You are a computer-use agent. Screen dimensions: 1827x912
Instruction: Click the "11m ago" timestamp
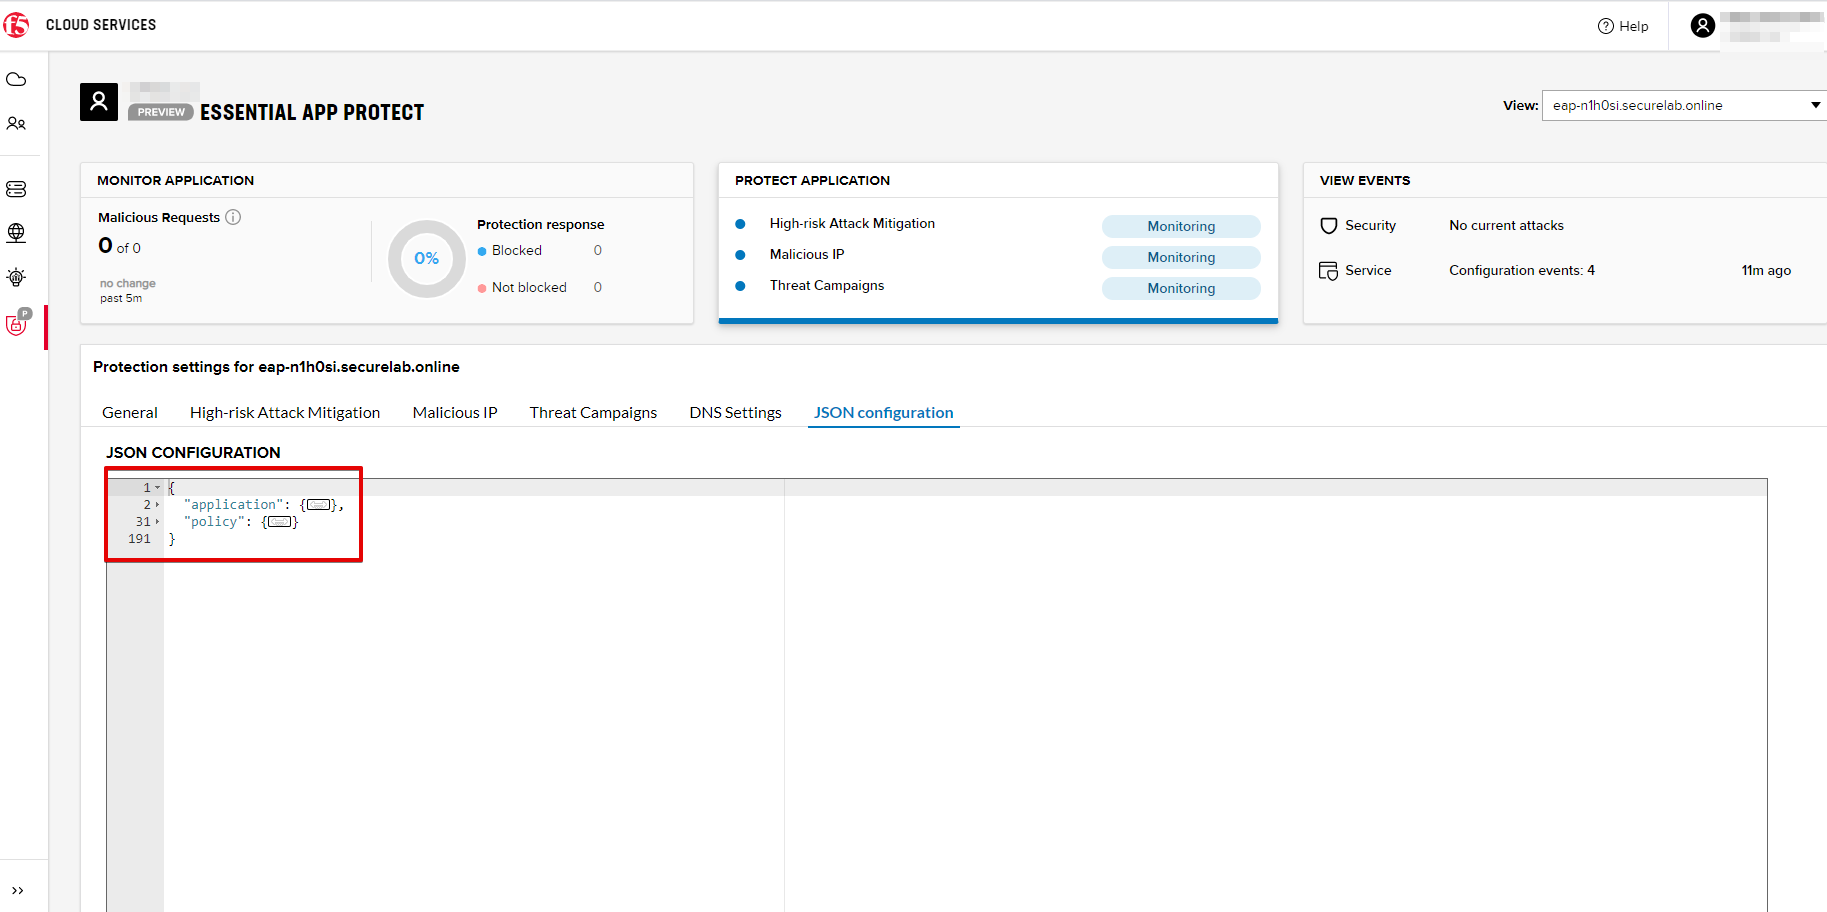(1766, 271)
